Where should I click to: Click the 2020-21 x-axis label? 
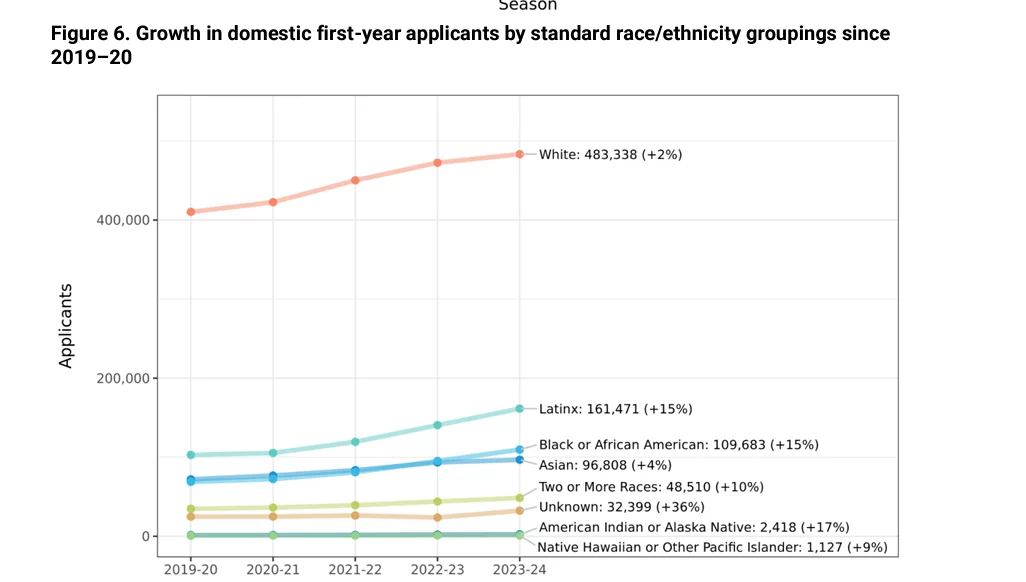click(x=273, y=570)
